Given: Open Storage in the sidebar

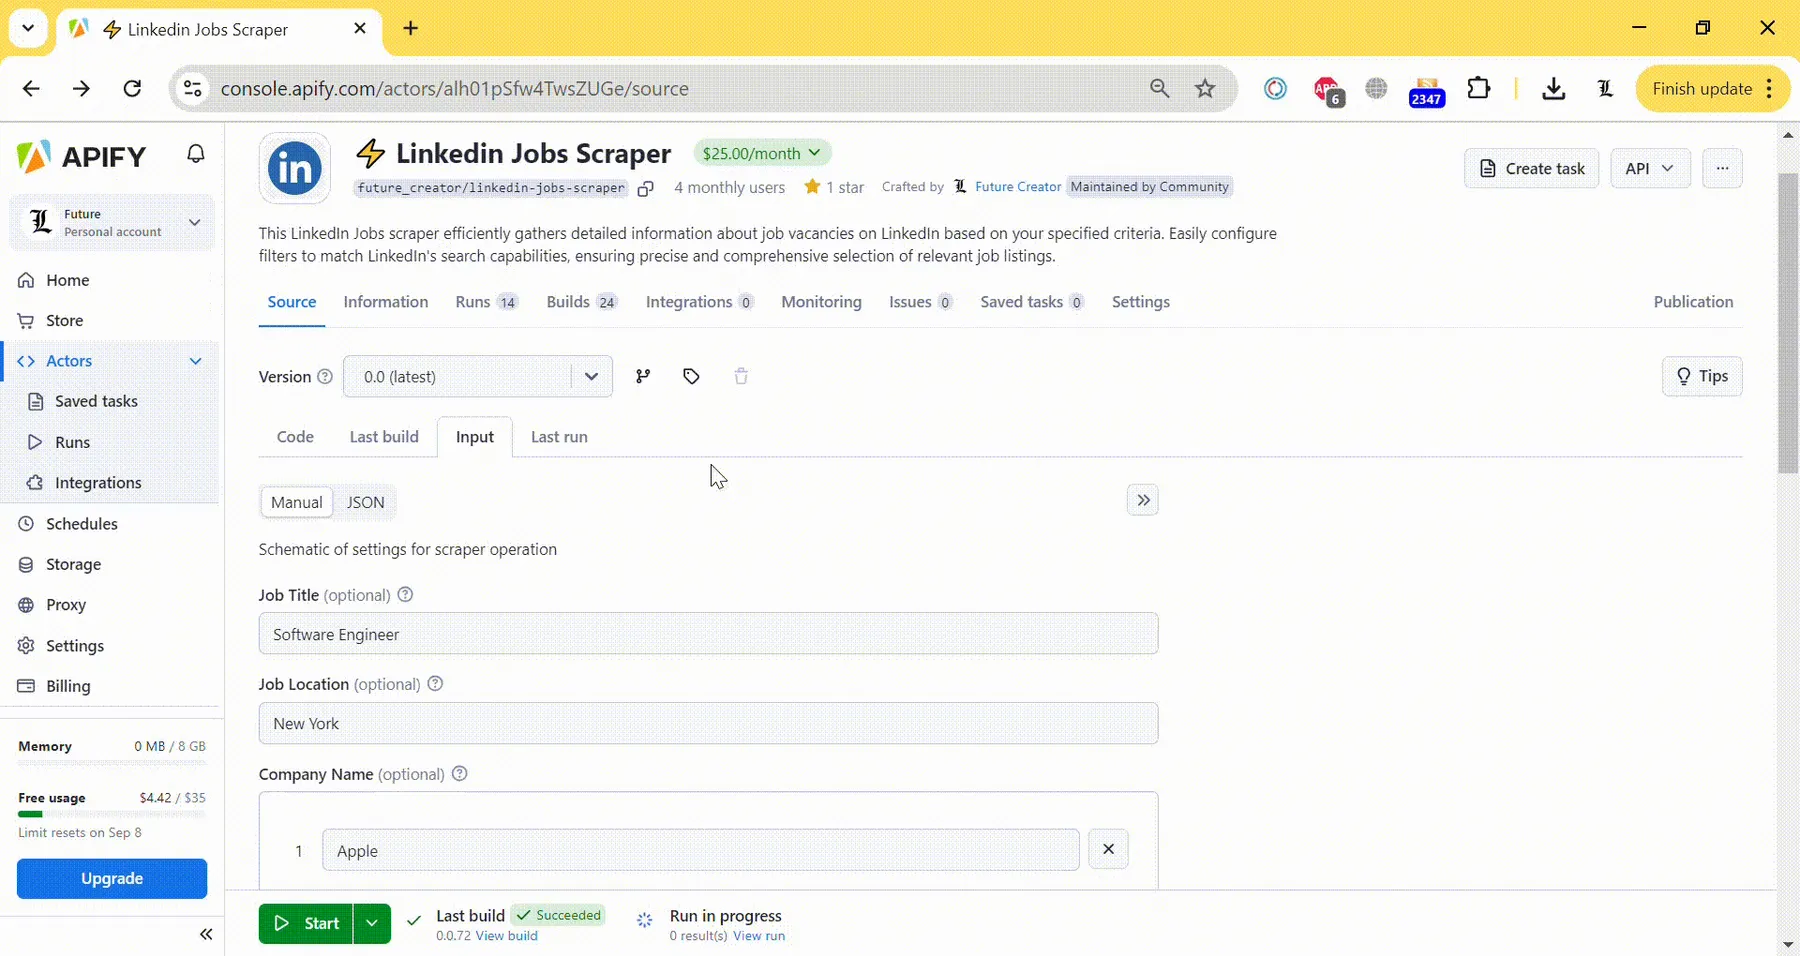Looking at the screenshot, I should click(112, 564).
